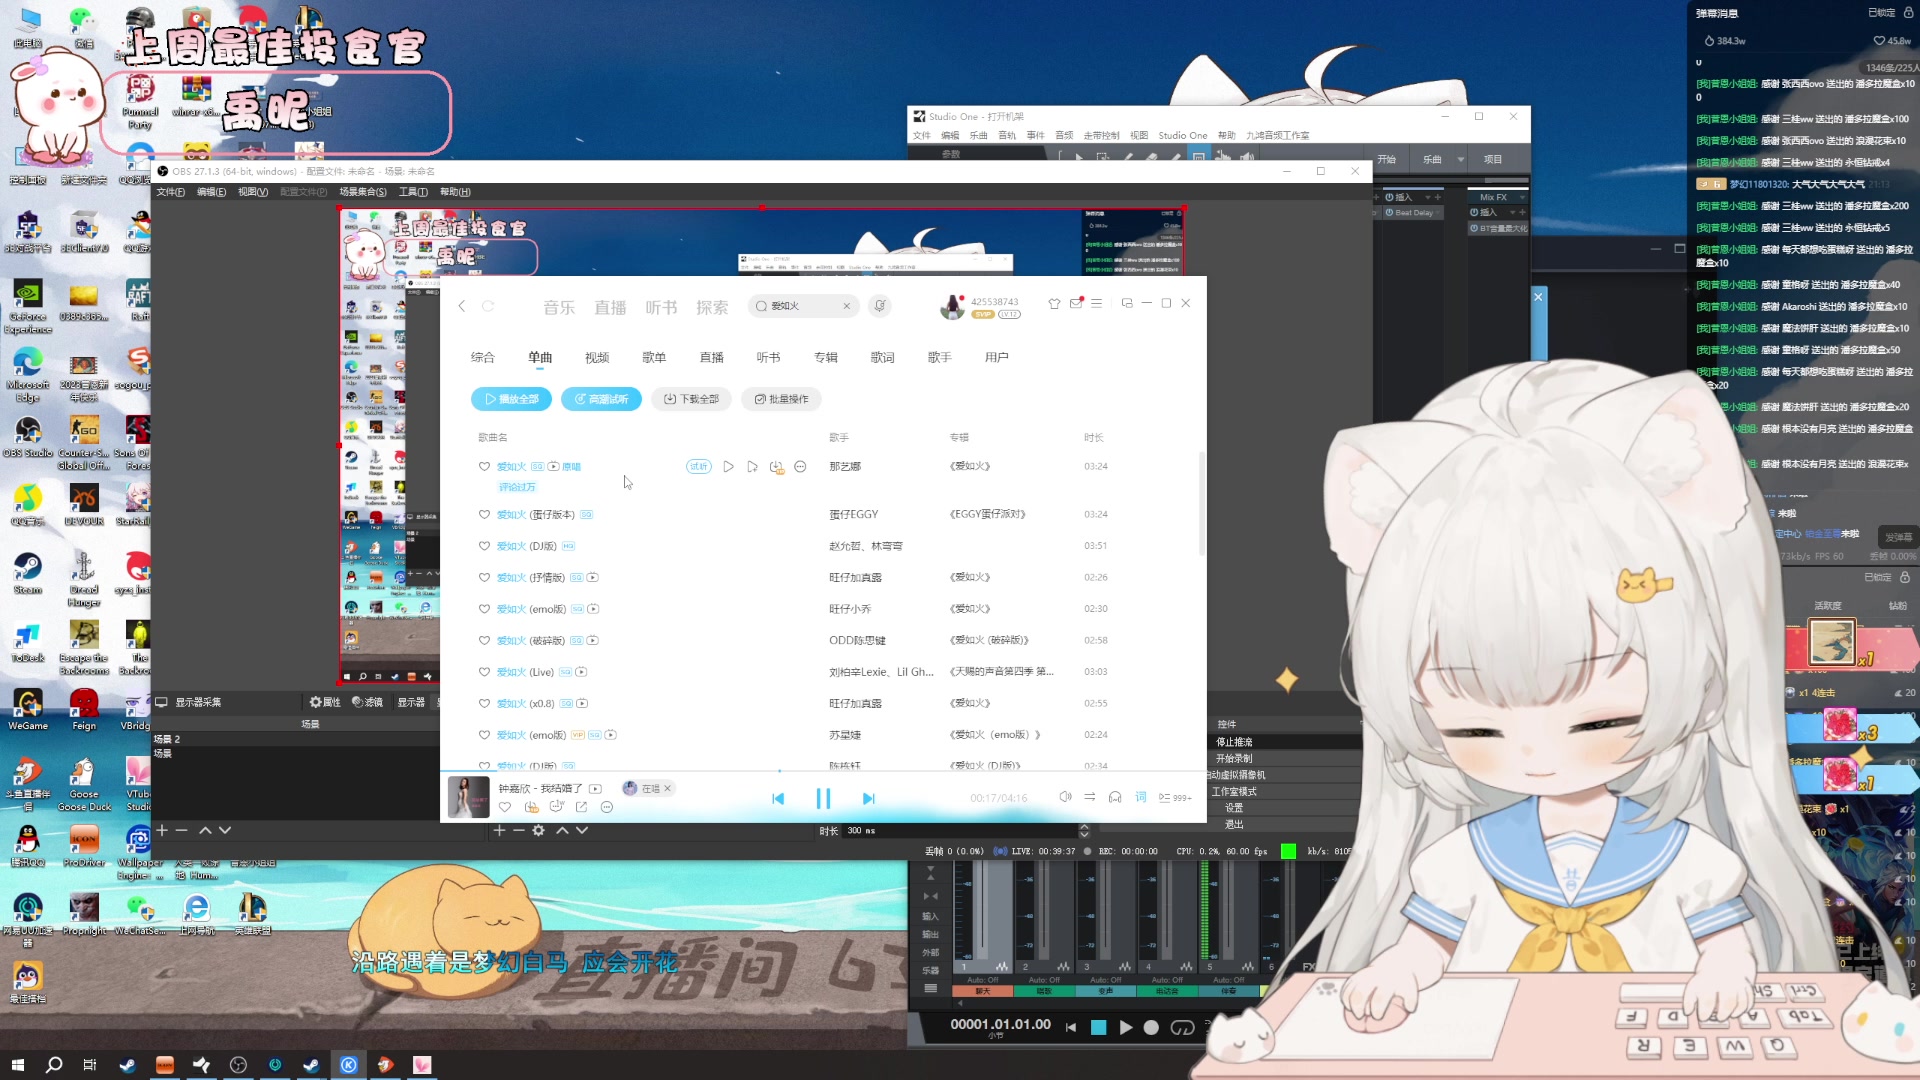Add scene with plus icon in OBS

[162, 830]
